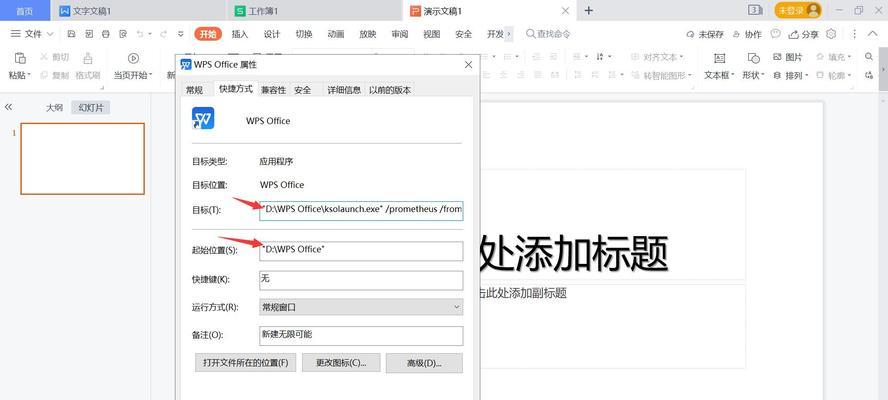Click the Undo arrow icon

point(140,34)
